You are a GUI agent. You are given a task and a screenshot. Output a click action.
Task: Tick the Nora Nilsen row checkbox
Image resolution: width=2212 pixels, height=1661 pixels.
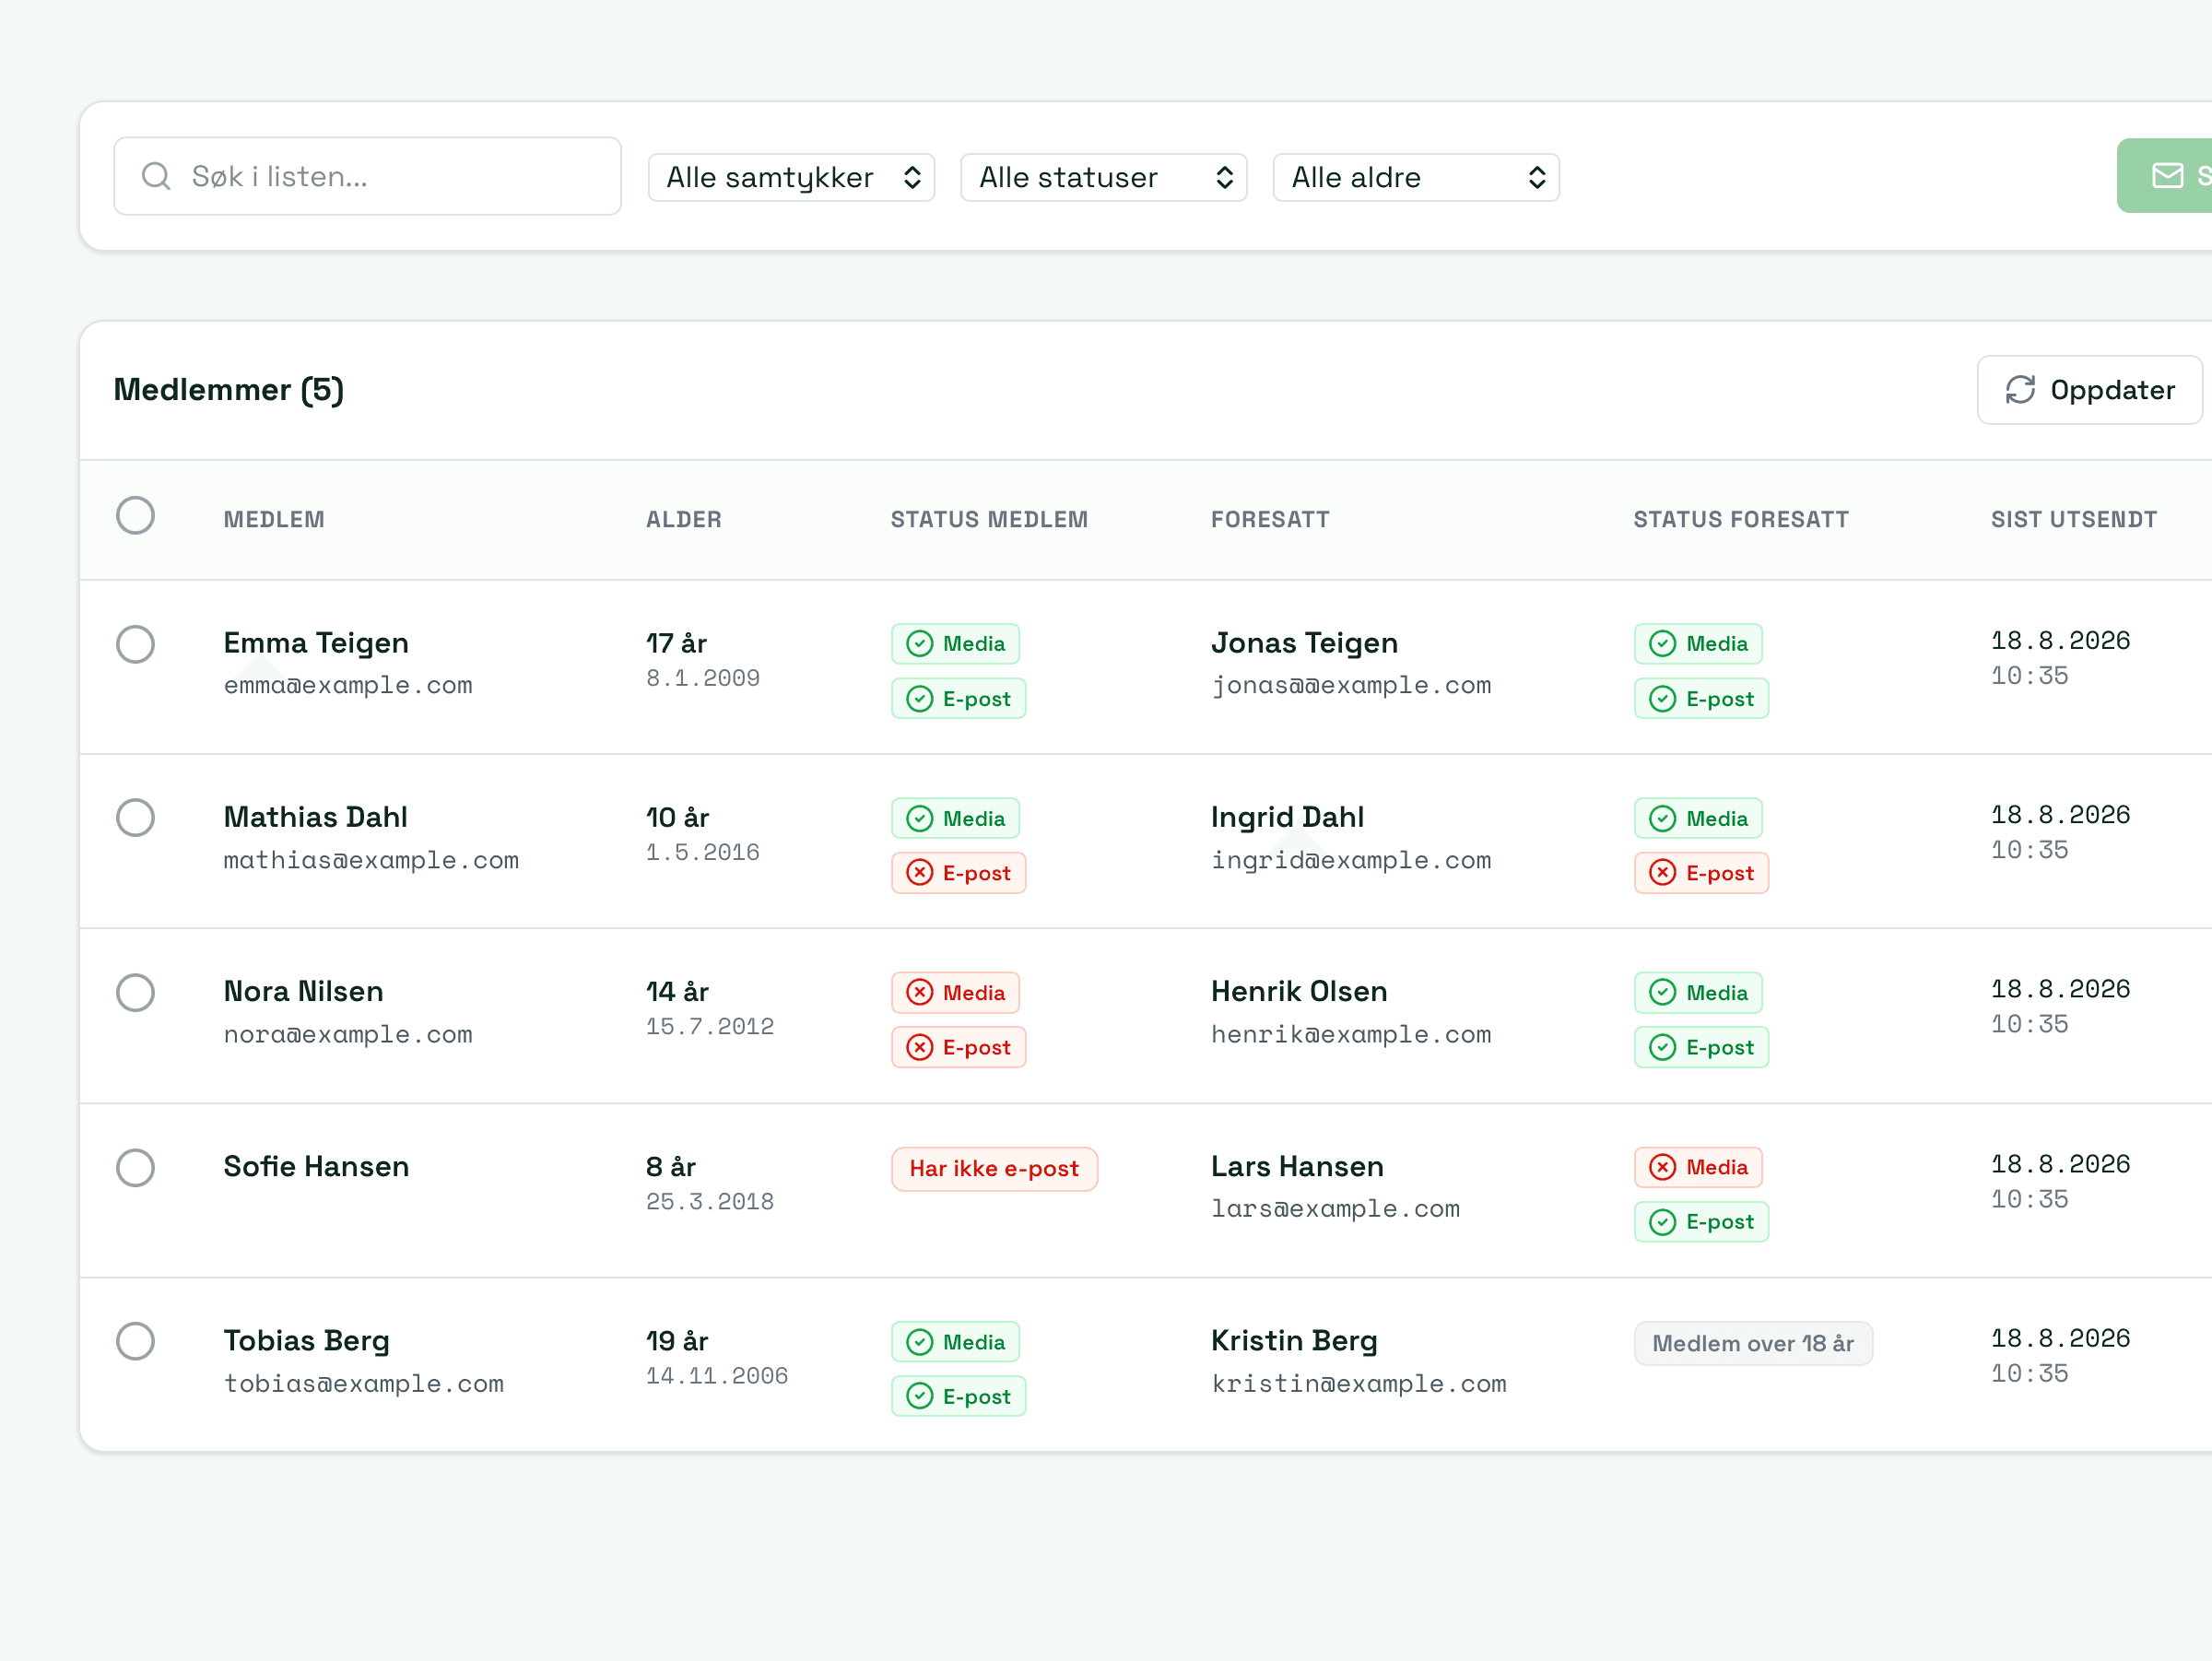point(135,993)
